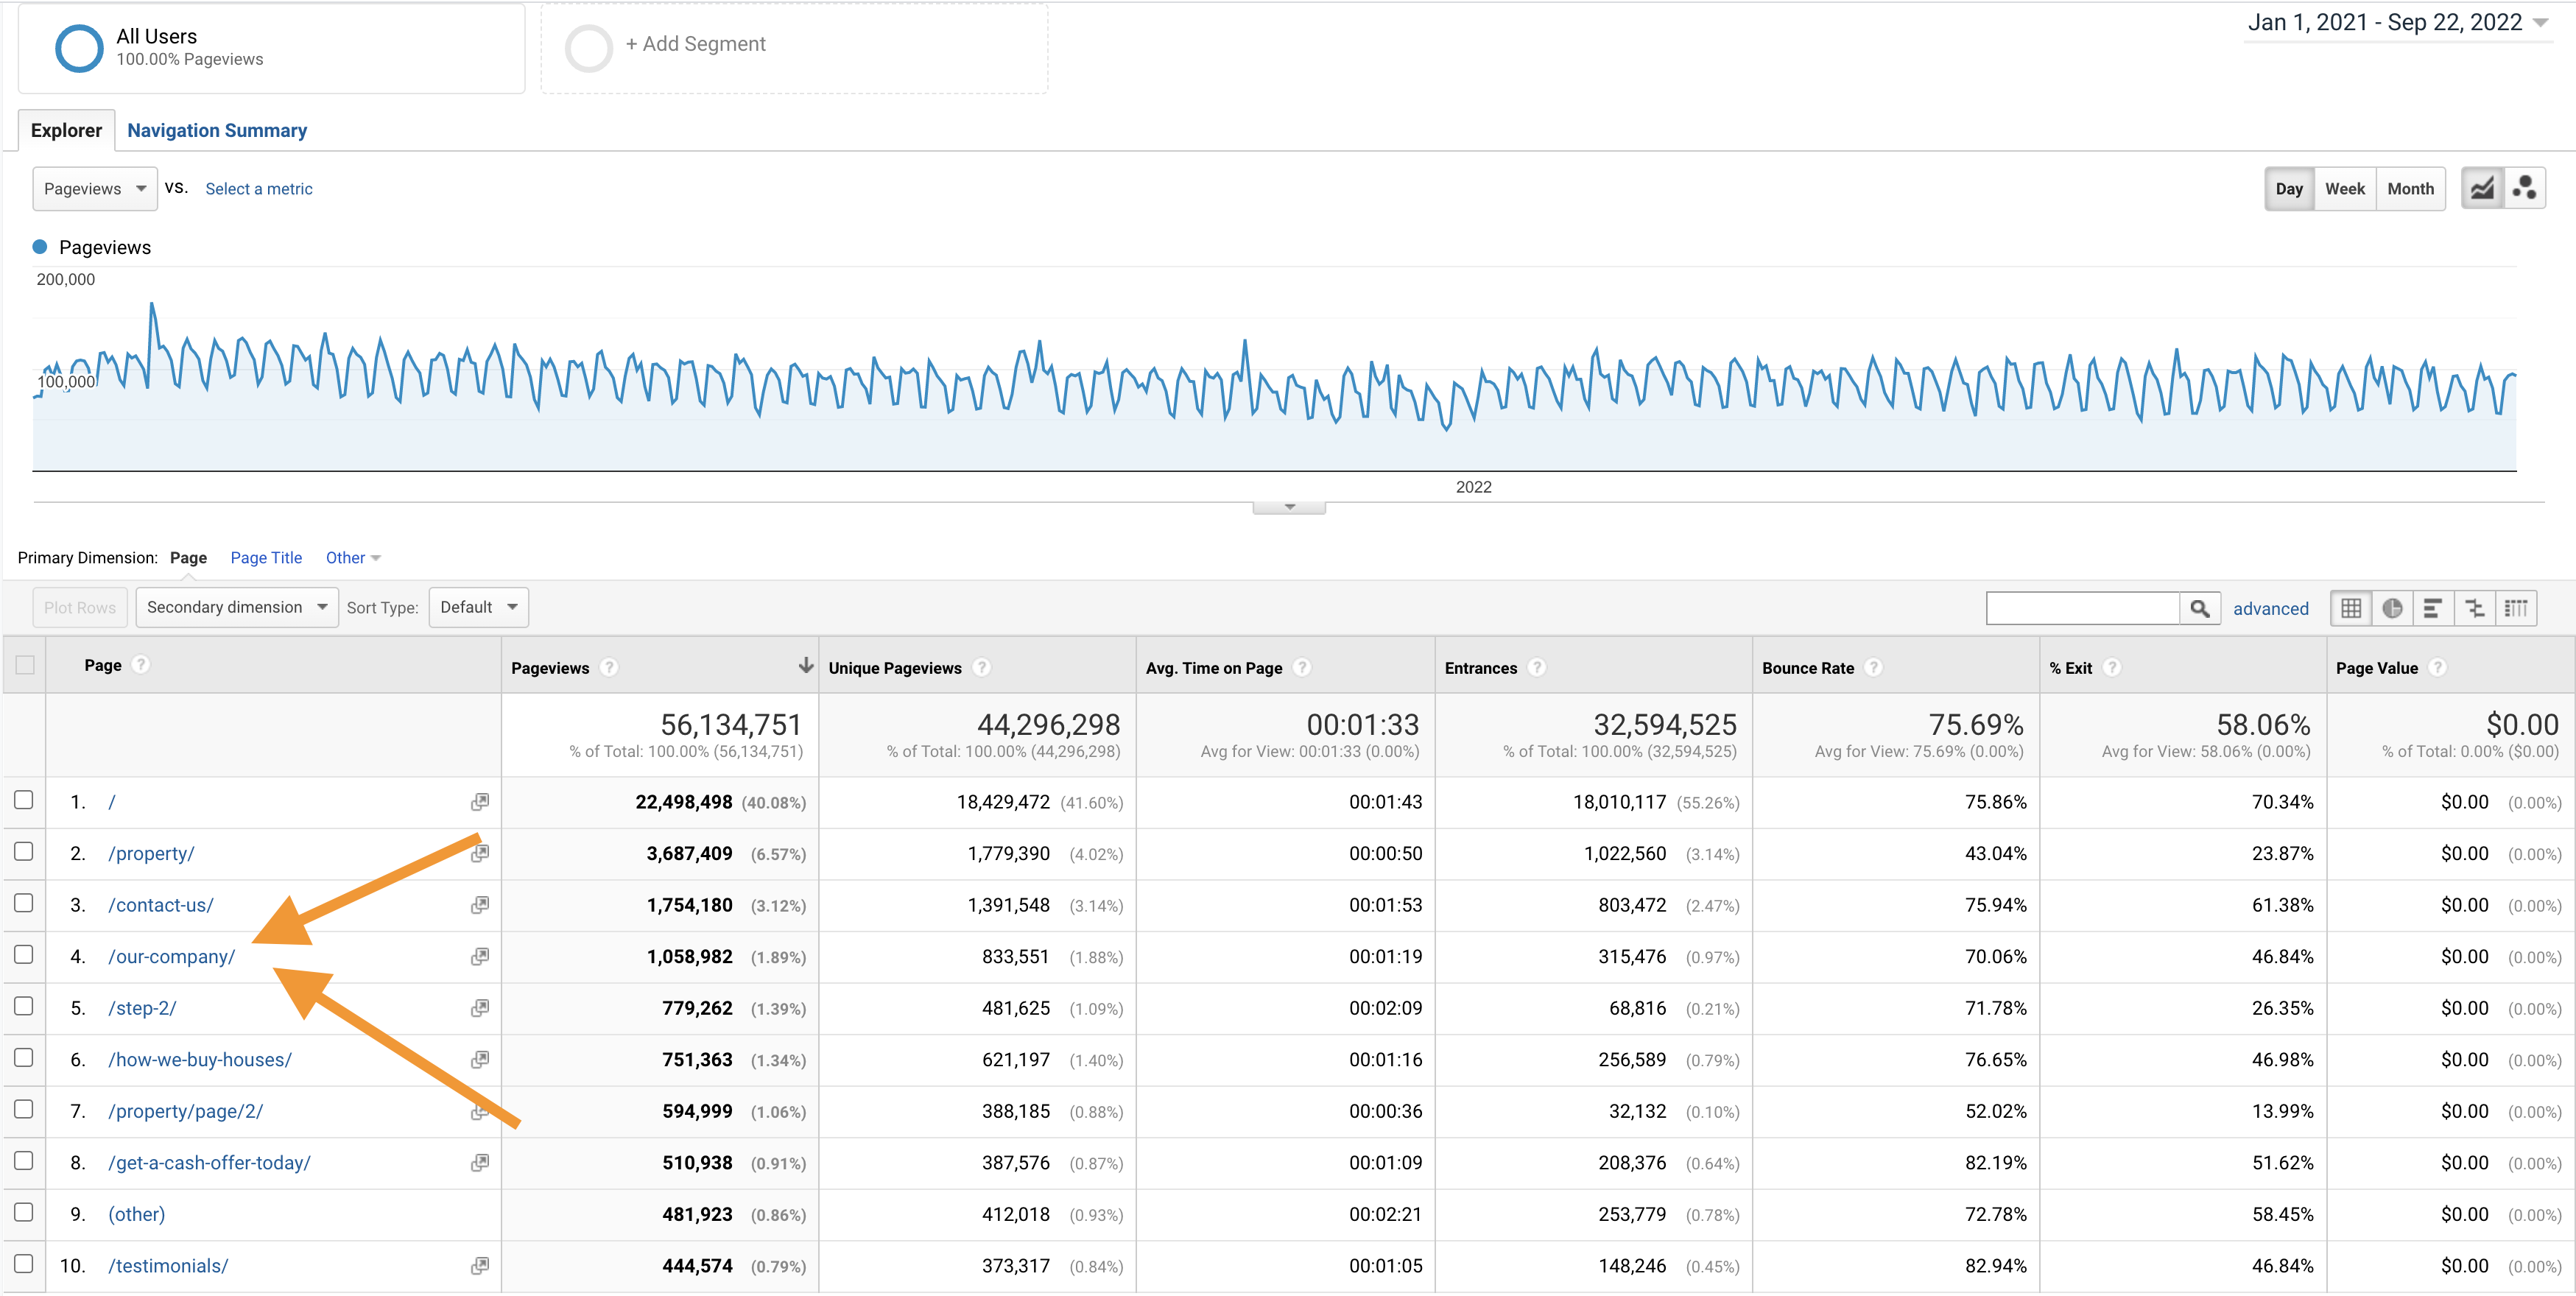Check the row 1 / checkbox
The height and width of the screenshot is (1296, 2576).
(24, 800)
